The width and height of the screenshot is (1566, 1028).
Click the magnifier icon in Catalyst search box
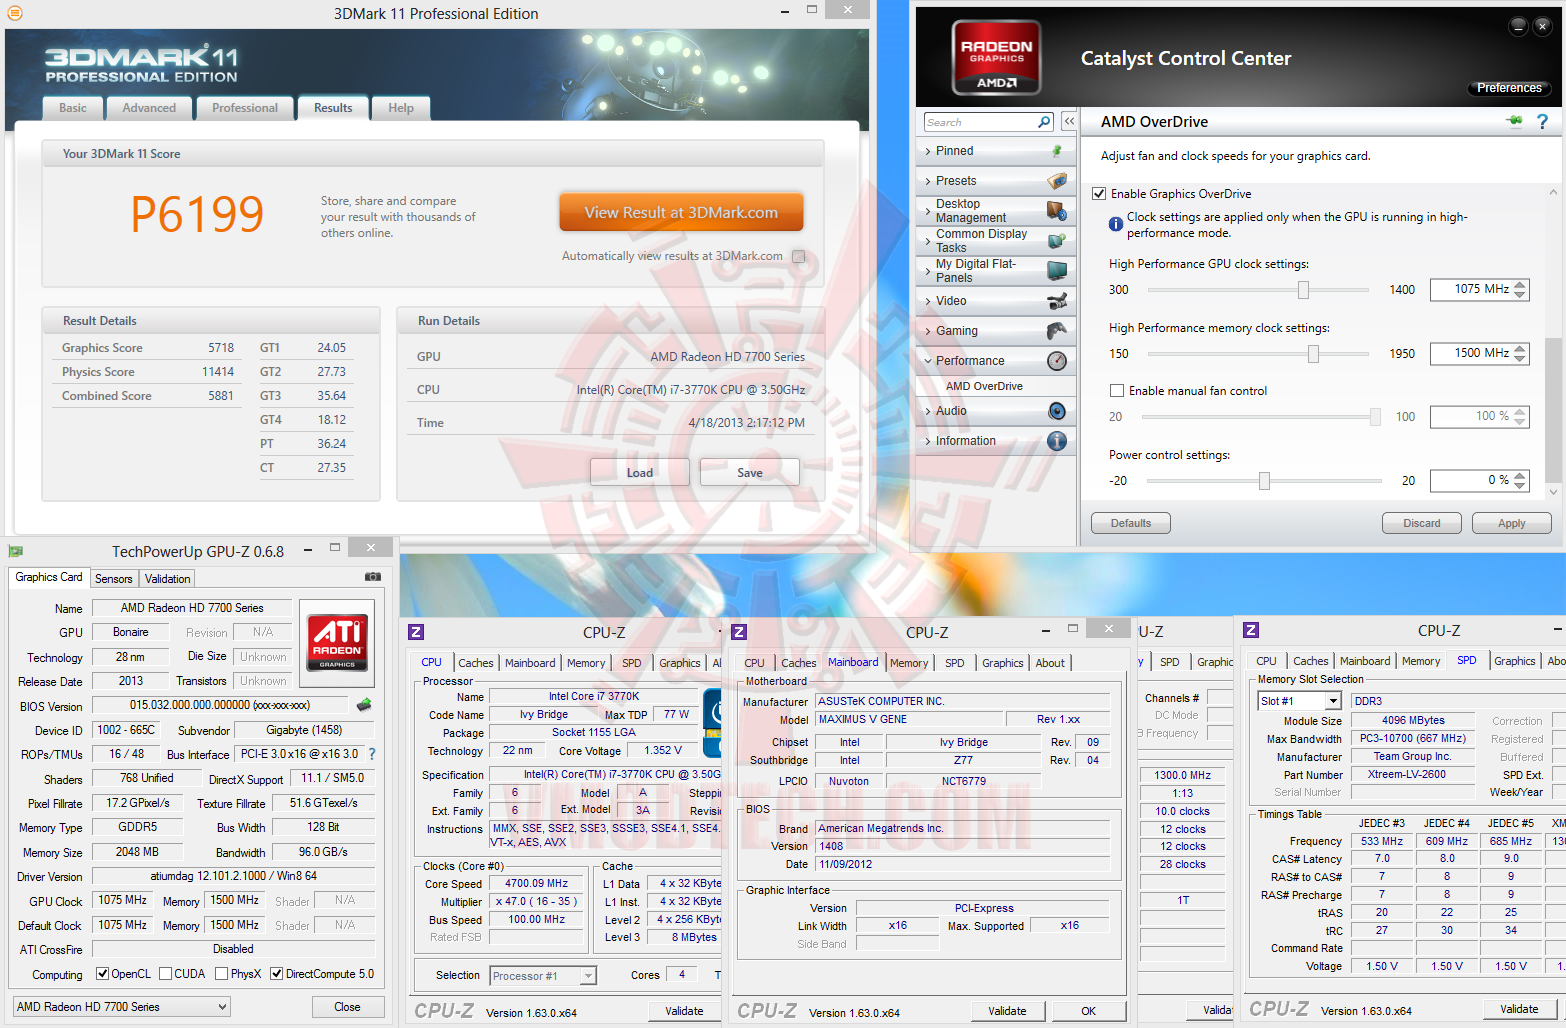click(1044, 122)
